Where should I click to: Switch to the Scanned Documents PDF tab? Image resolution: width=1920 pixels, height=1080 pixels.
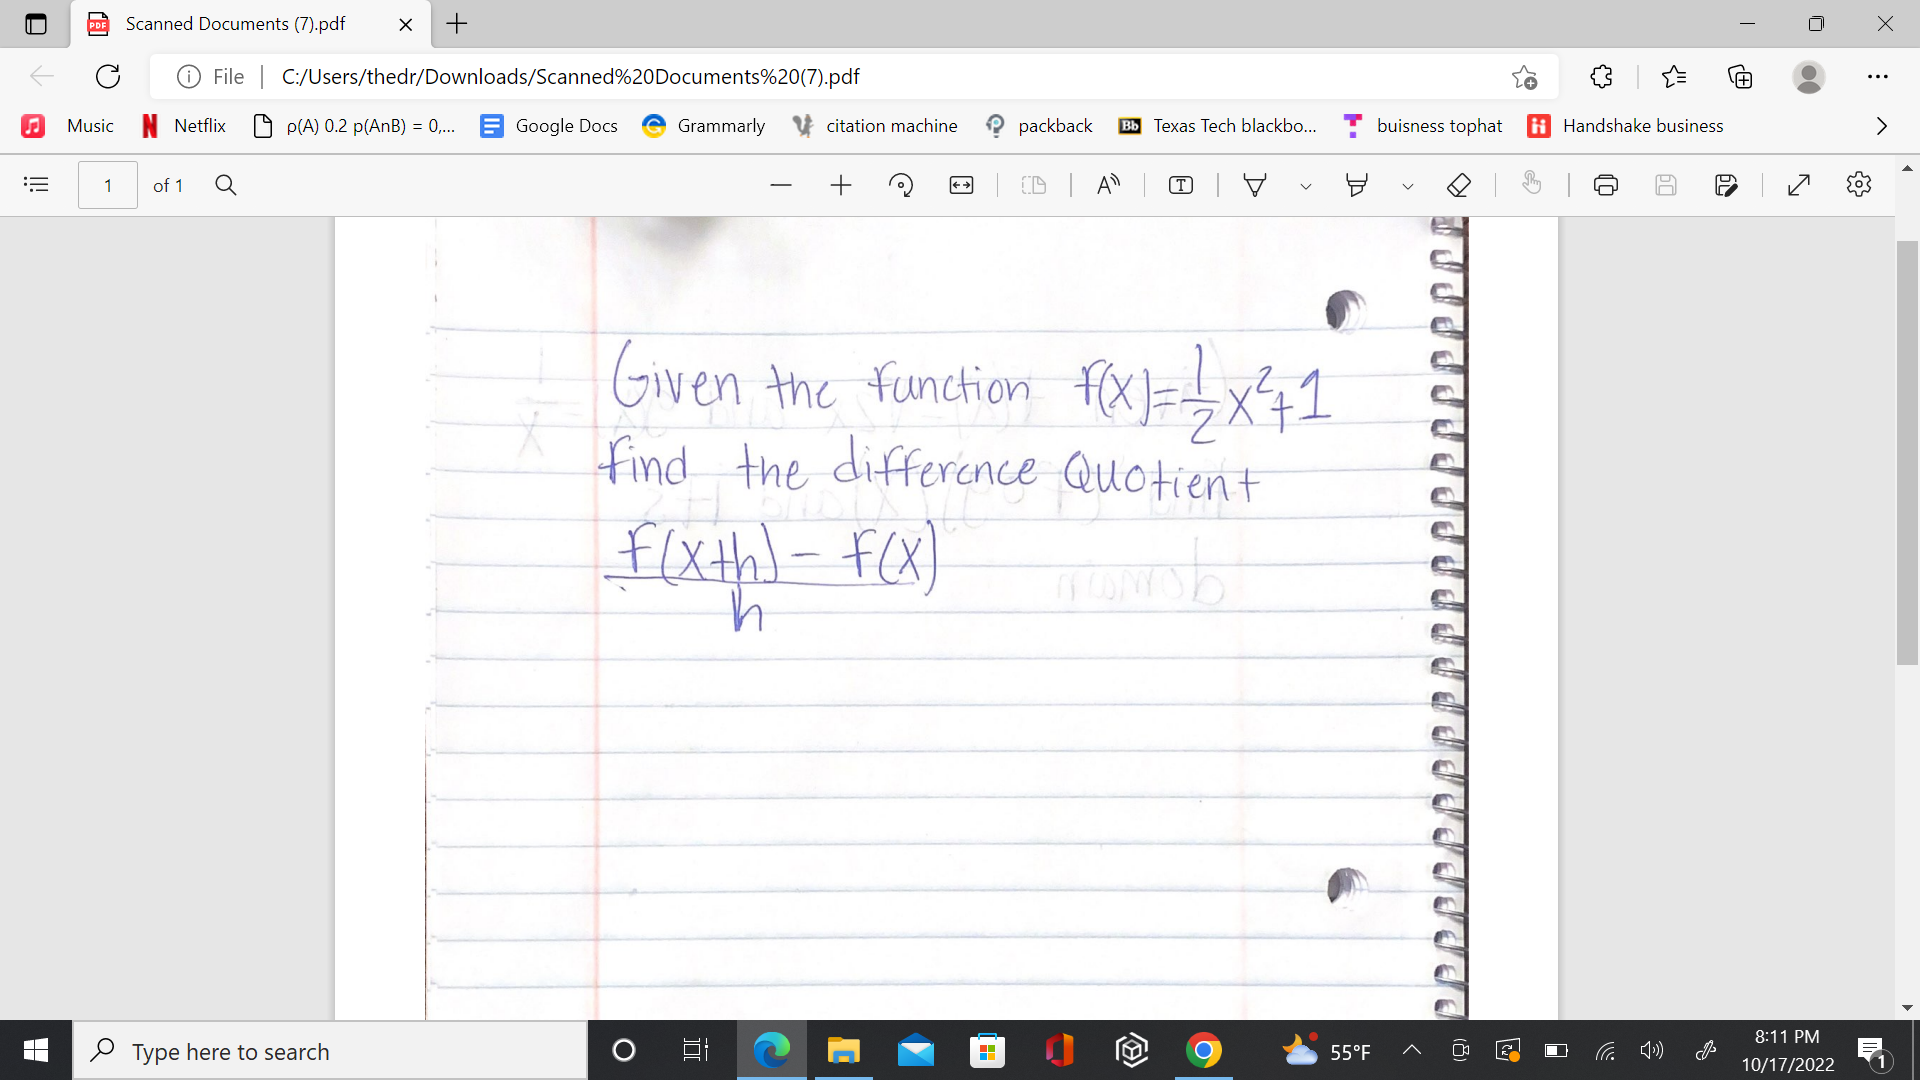click(x=235, y=24)
